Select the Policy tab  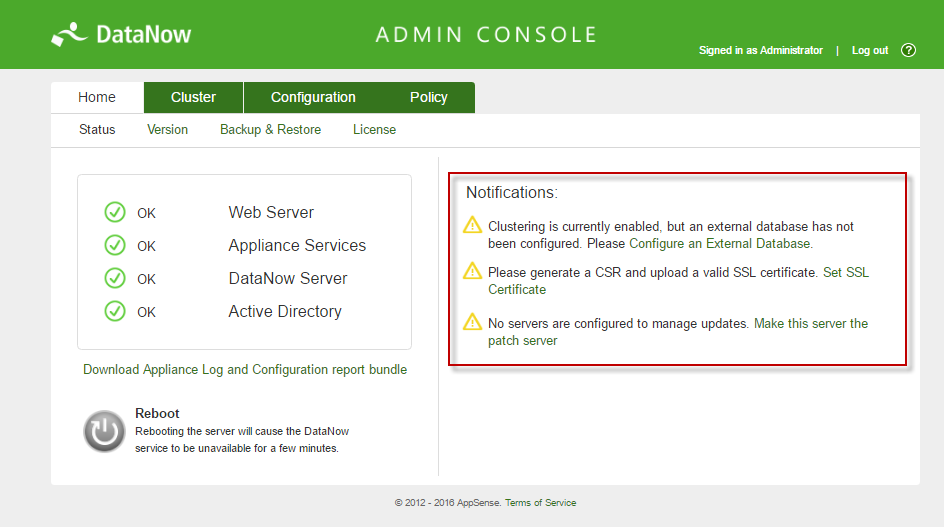tap(428, 97)
